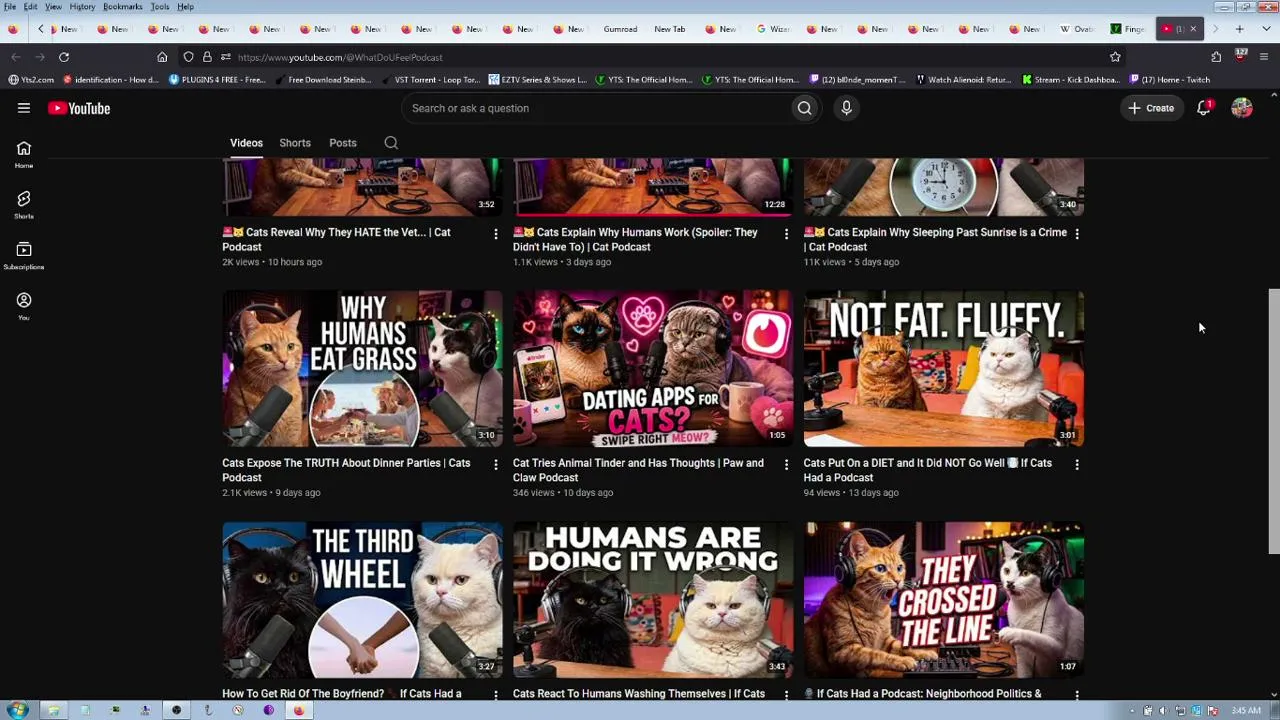Open YouTube notifications bell

click(1204, 108)
